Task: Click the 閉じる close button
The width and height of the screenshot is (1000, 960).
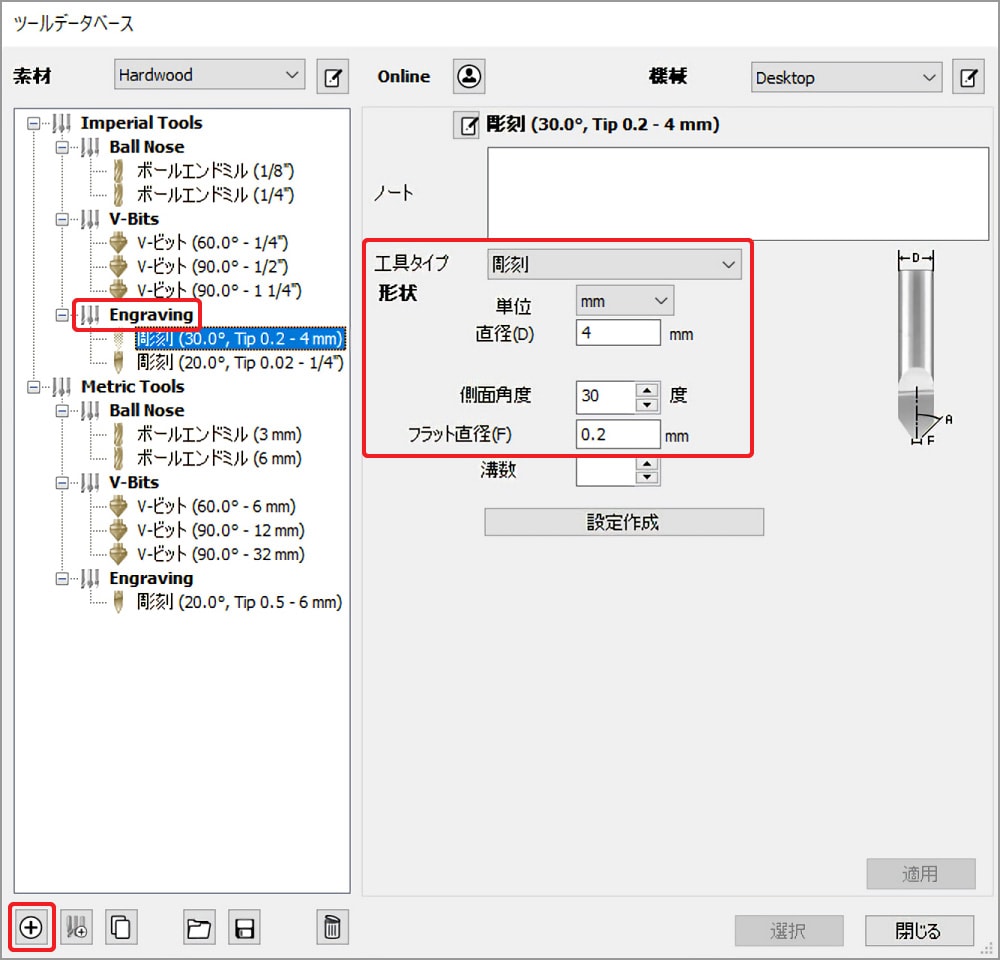Action: [918, 931]
